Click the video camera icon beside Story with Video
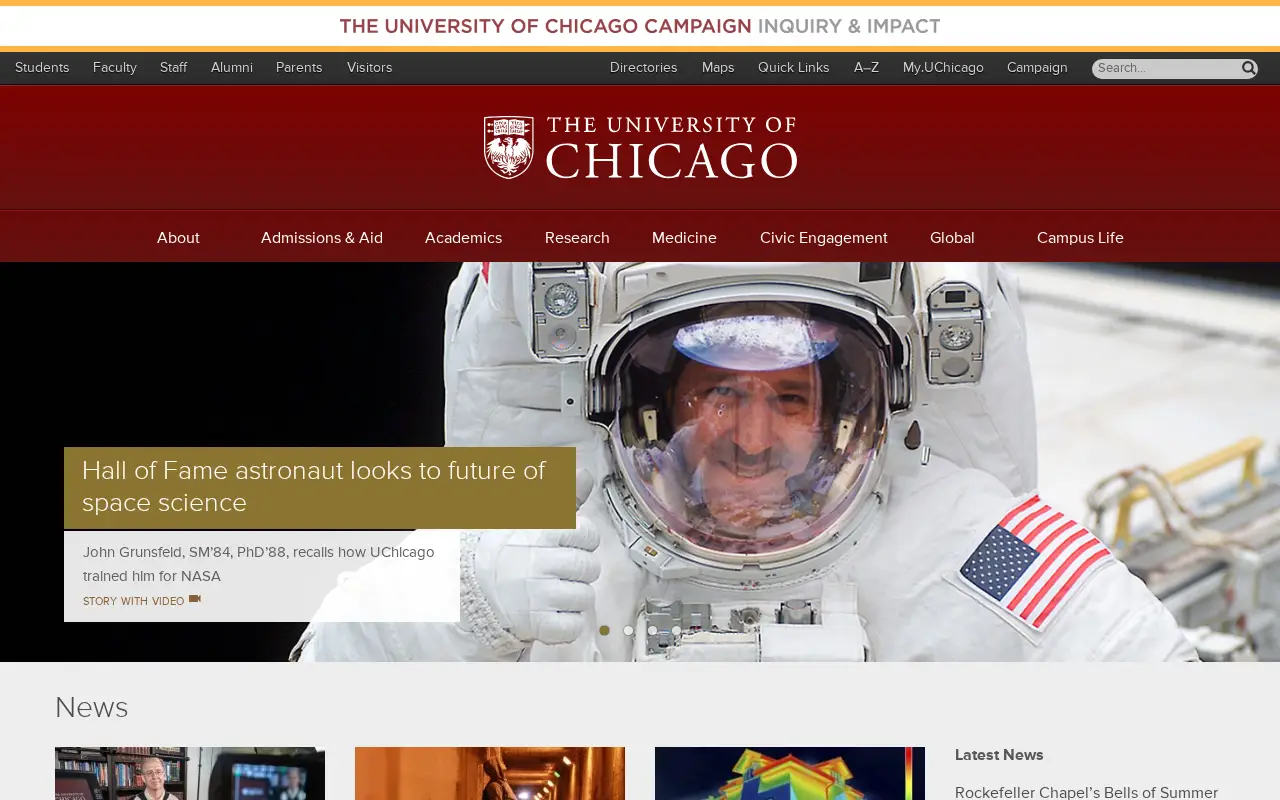The image size is (1280, 800). [x=195, y=599]
